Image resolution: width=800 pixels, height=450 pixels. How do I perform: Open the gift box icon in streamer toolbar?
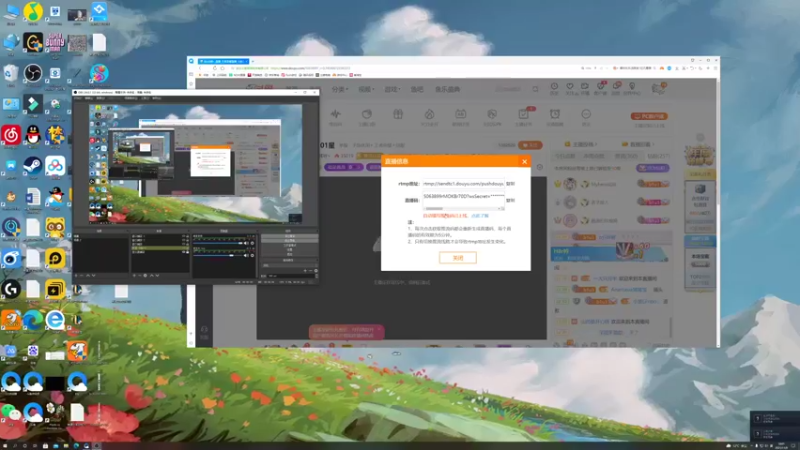[x=398, y=114]
